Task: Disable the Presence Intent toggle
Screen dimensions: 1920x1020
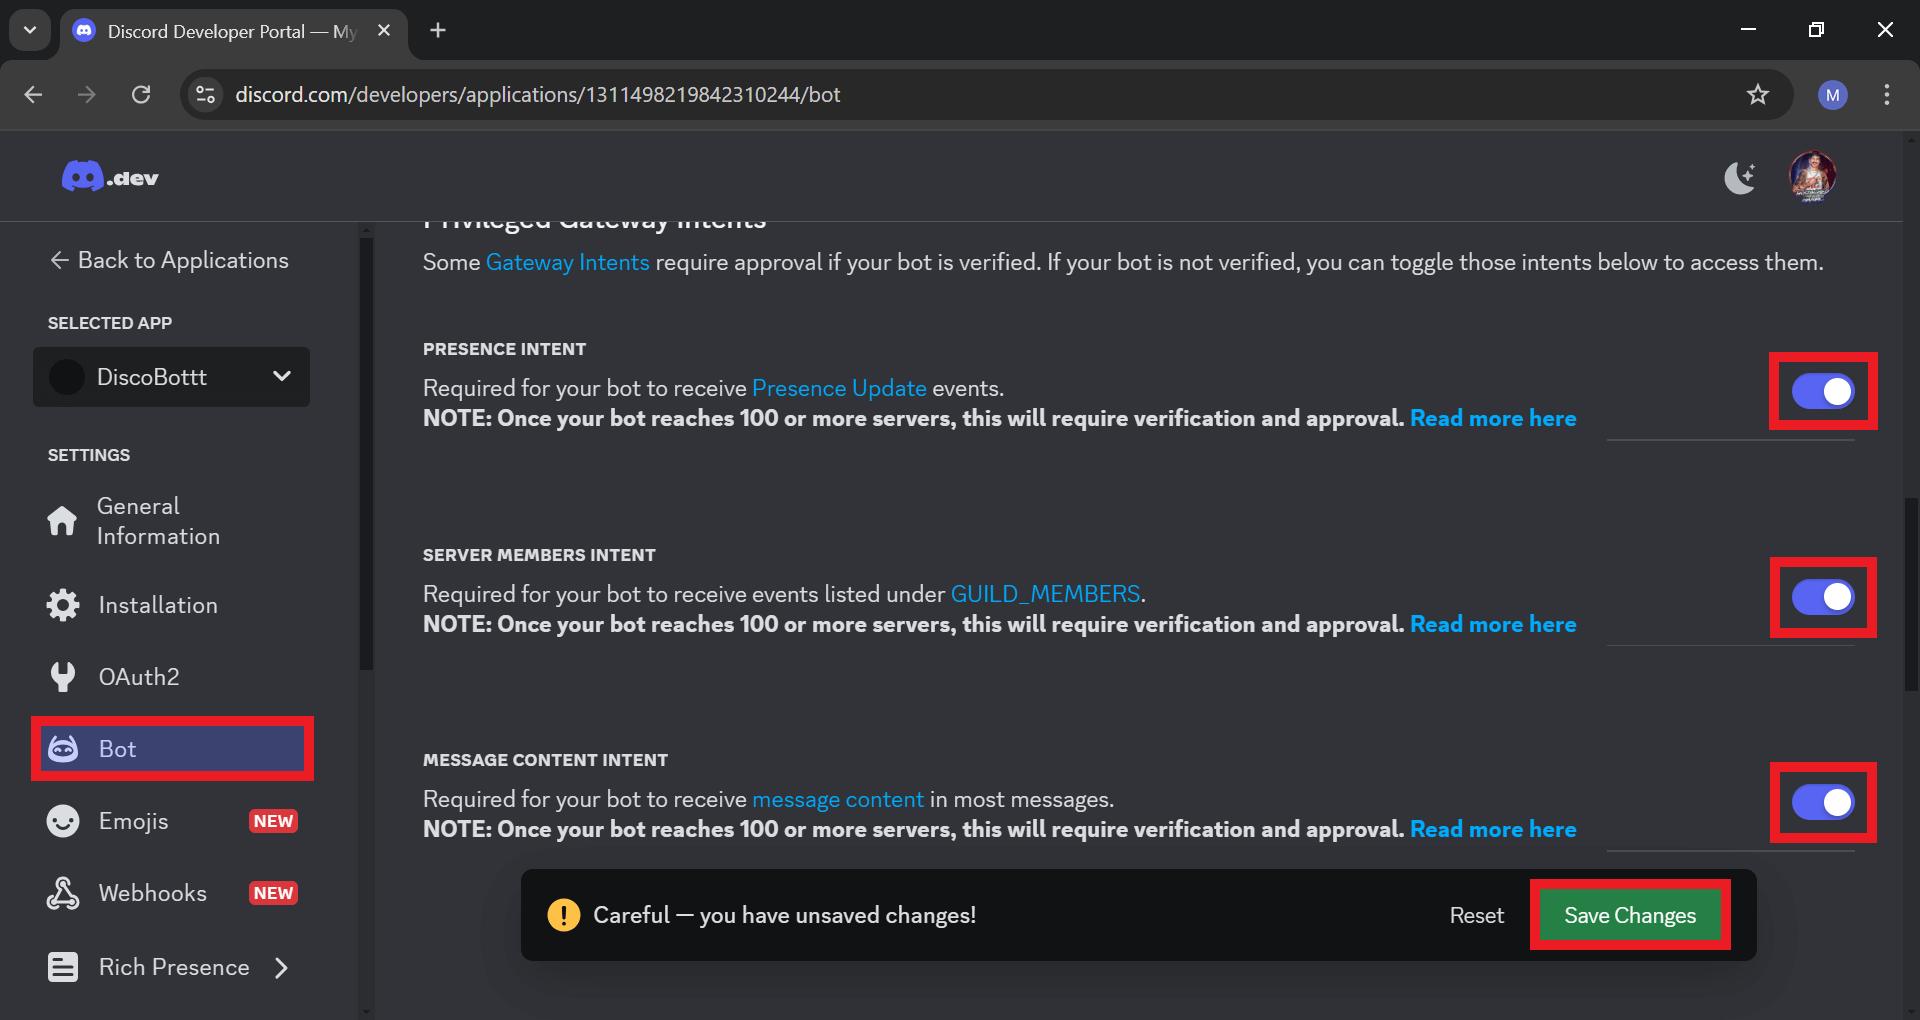Action: [1822, 391]
